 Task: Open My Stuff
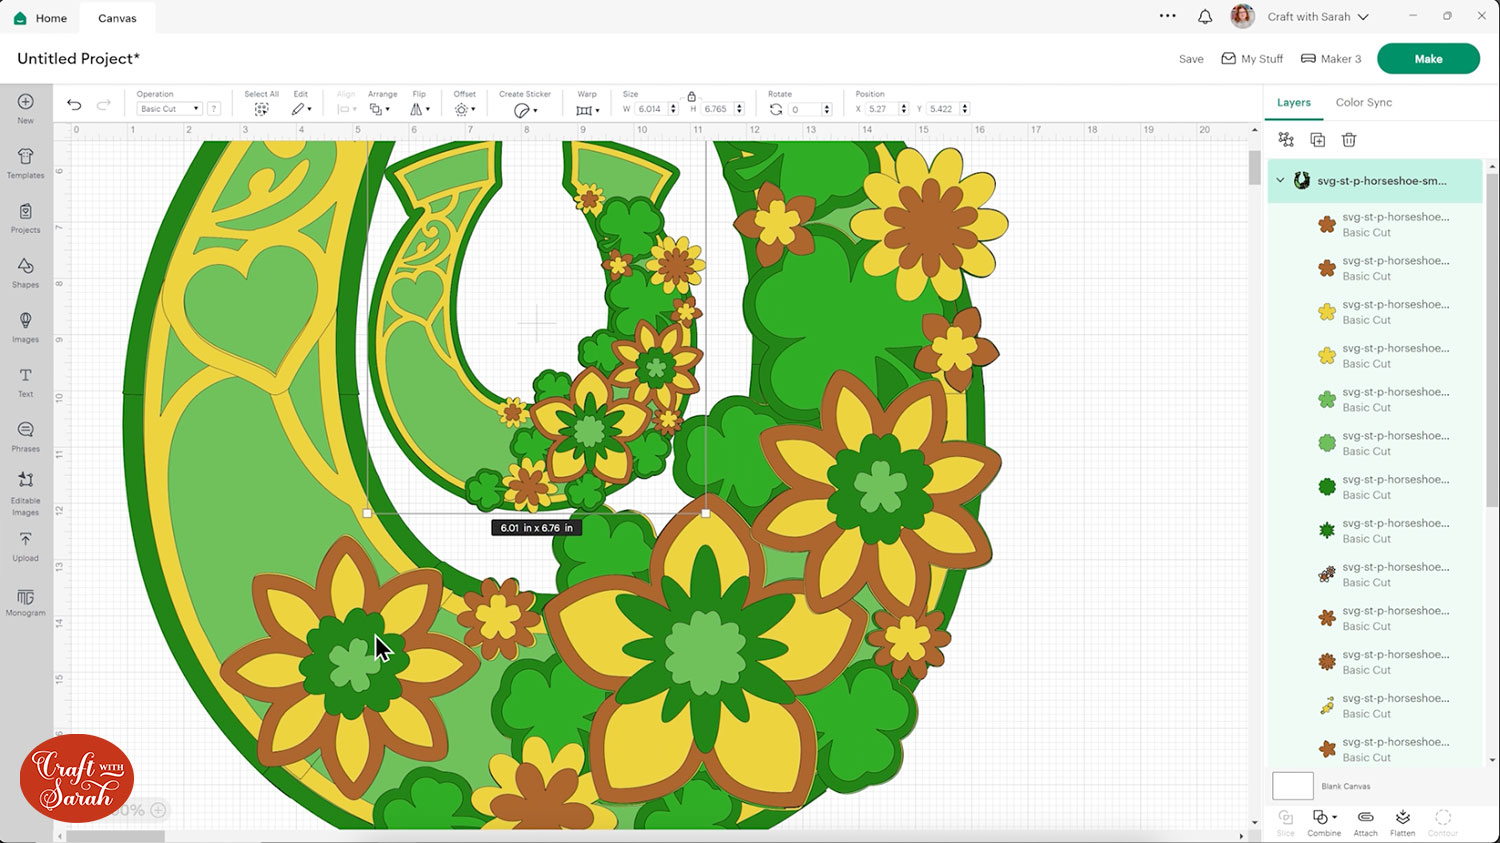point(1252,59)
